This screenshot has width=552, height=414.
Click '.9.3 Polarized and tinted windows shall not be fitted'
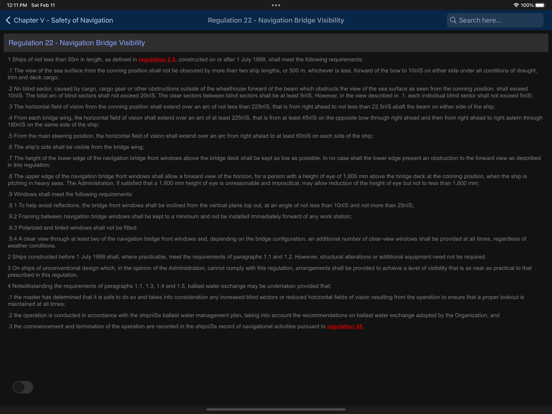coord(73,228)
